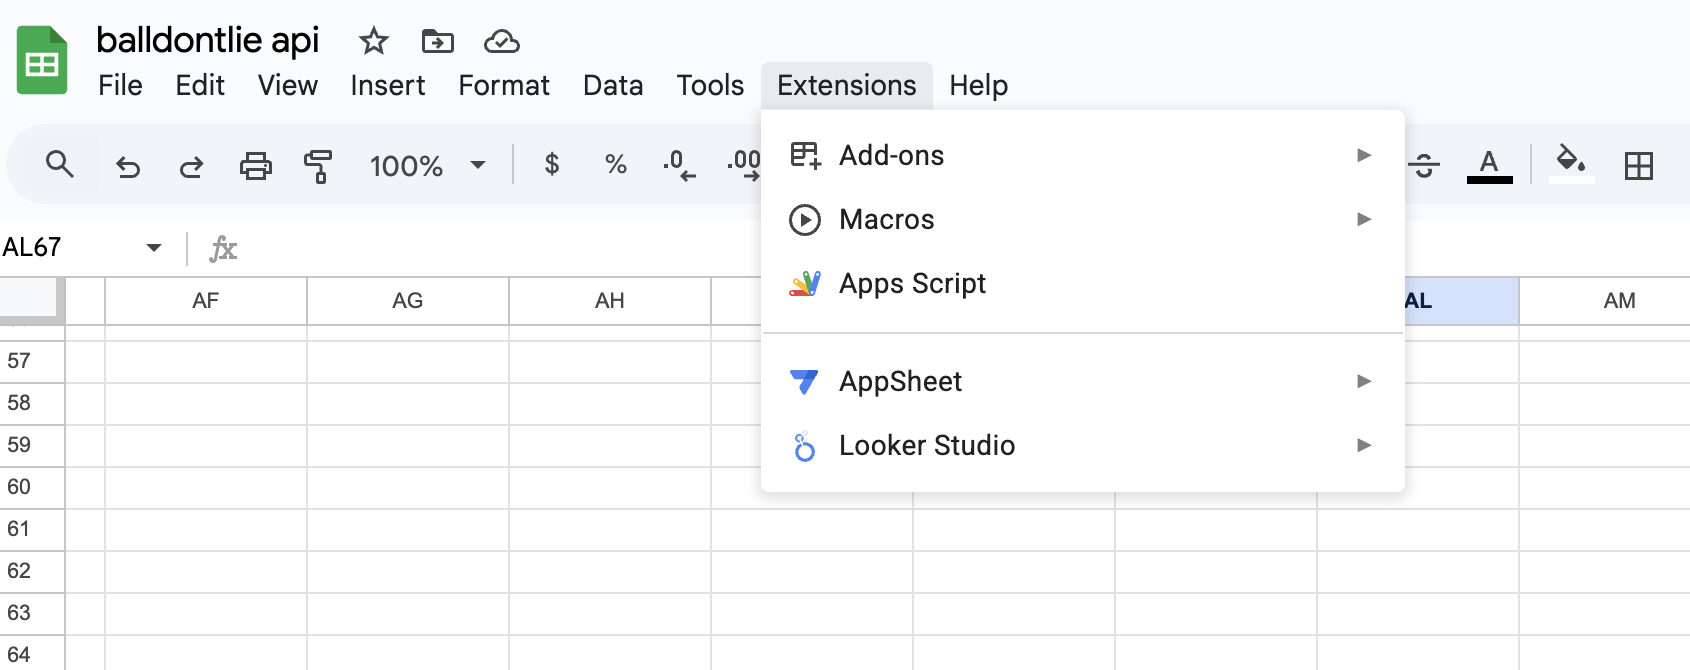Print the spreadsheet
The image size is (1690, 670).
coord(255,166)
